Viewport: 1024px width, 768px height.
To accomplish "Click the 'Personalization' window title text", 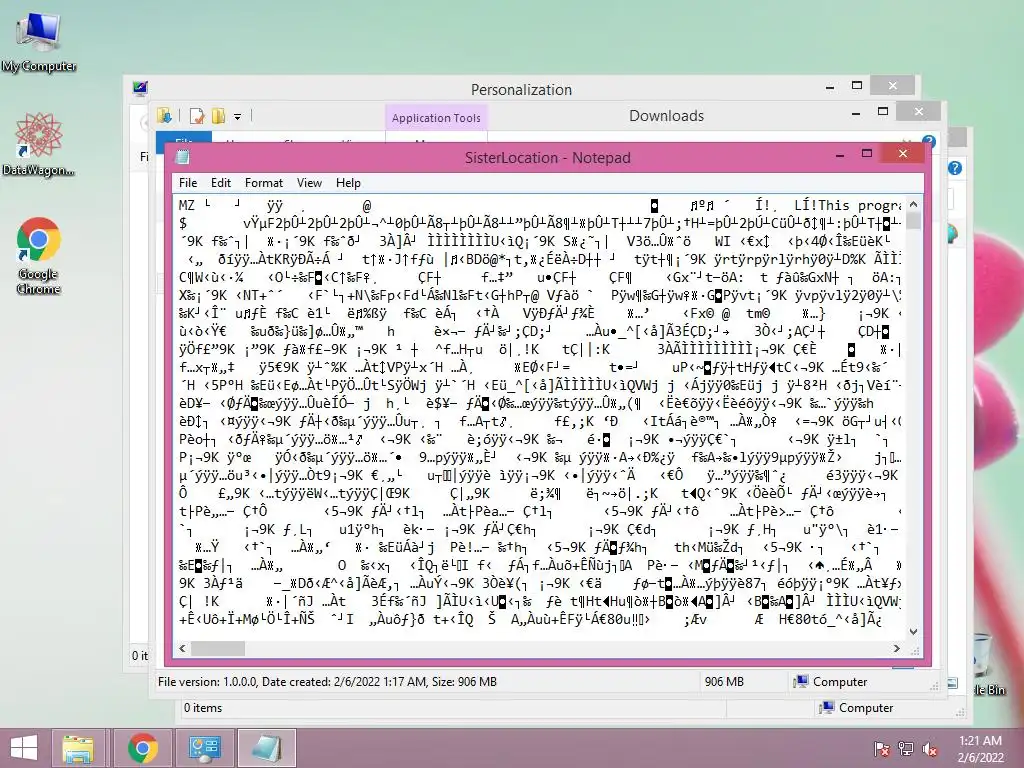I will (521, 89).
